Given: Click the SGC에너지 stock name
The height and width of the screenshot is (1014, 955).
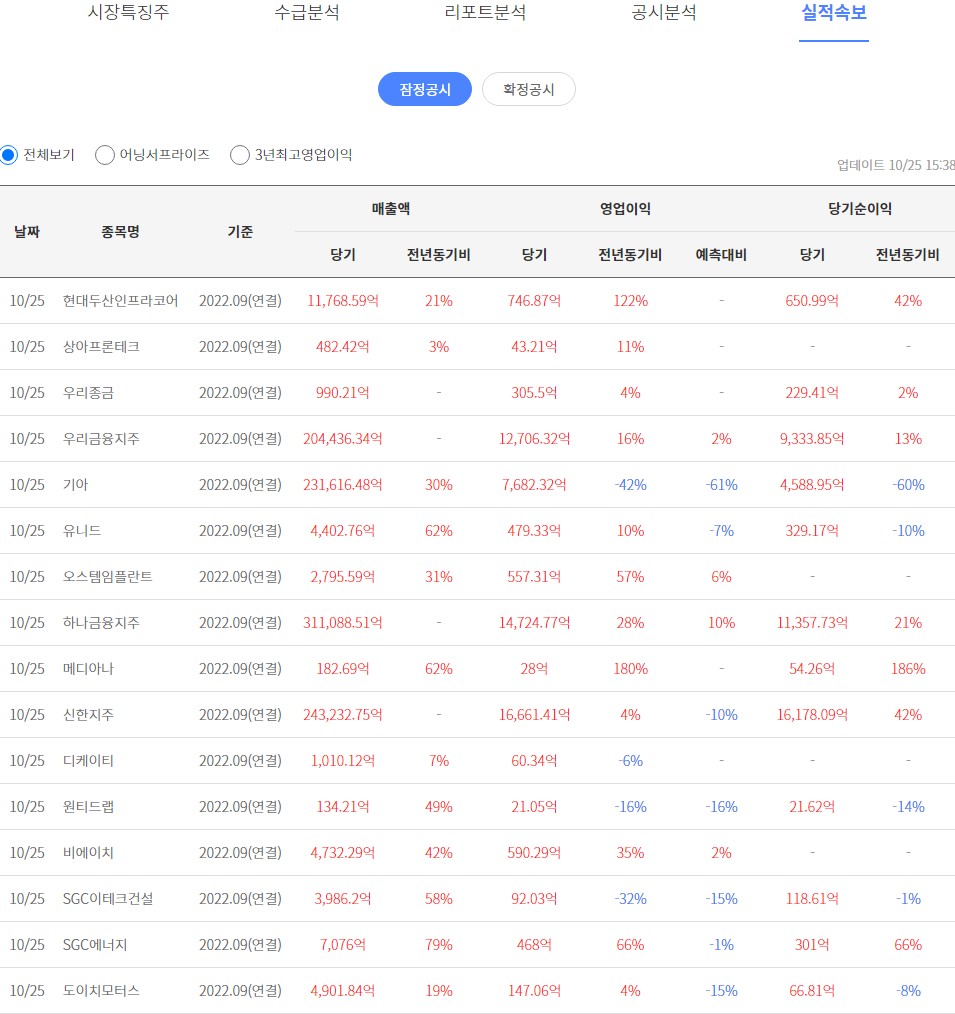Looking at the screenshot, I should pos(95,945).
